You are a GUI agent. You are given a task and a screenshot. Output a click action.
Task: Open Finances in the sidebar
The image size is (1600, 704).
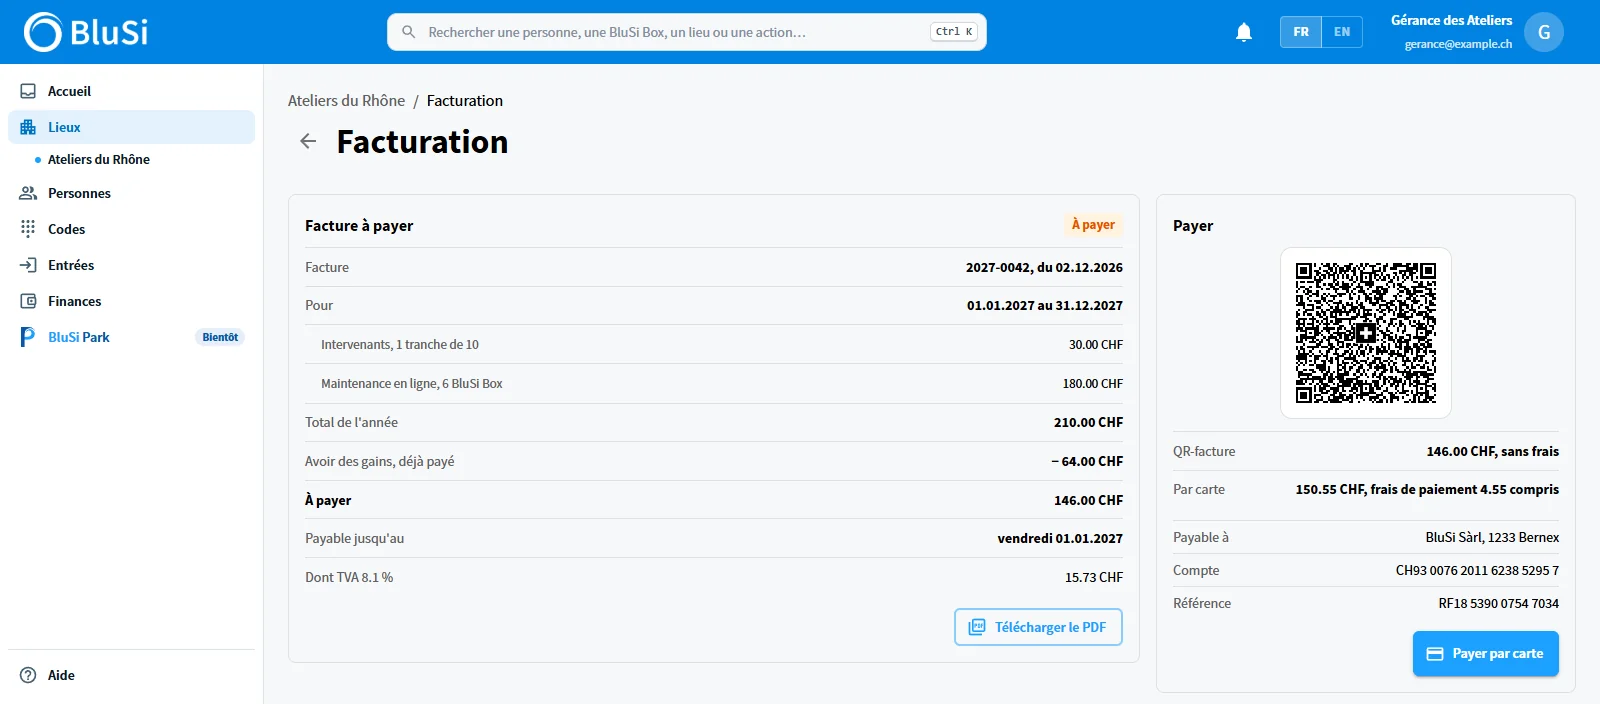[x=131, y=301]
